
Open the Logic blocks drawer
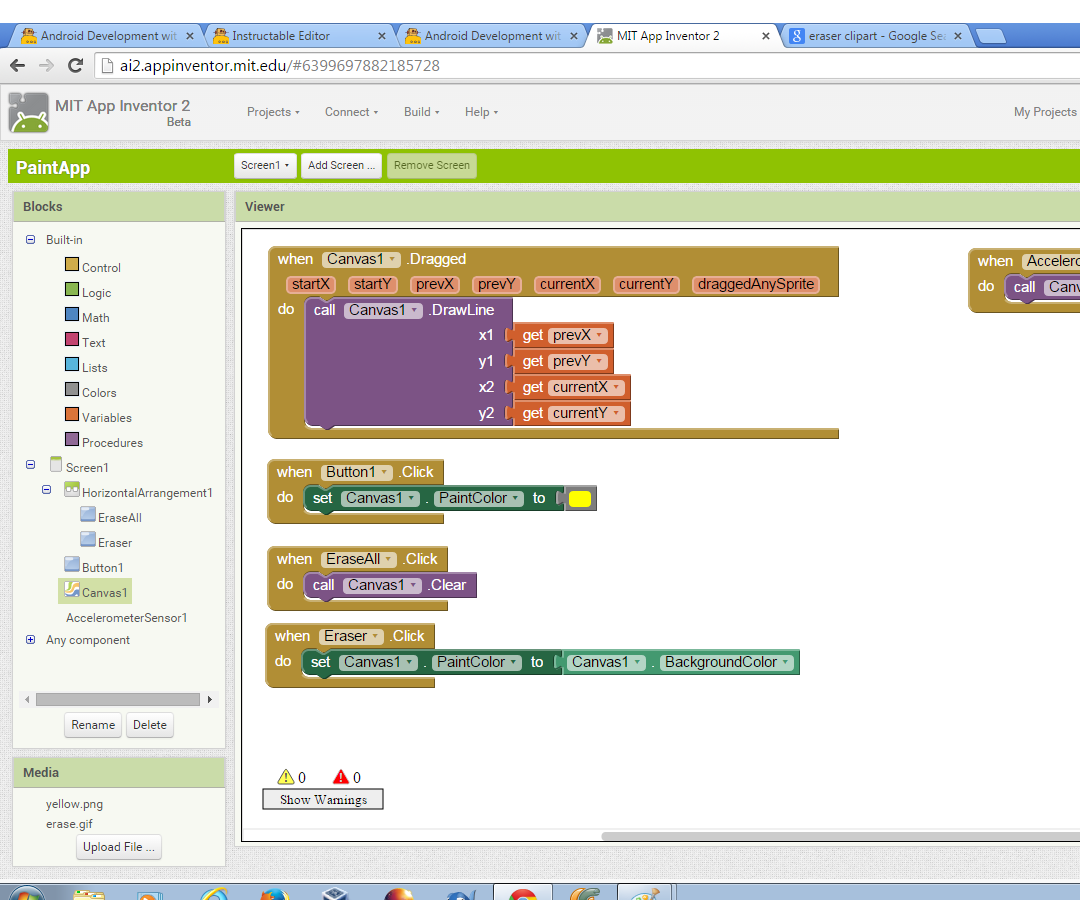click(x=98, y=292)
